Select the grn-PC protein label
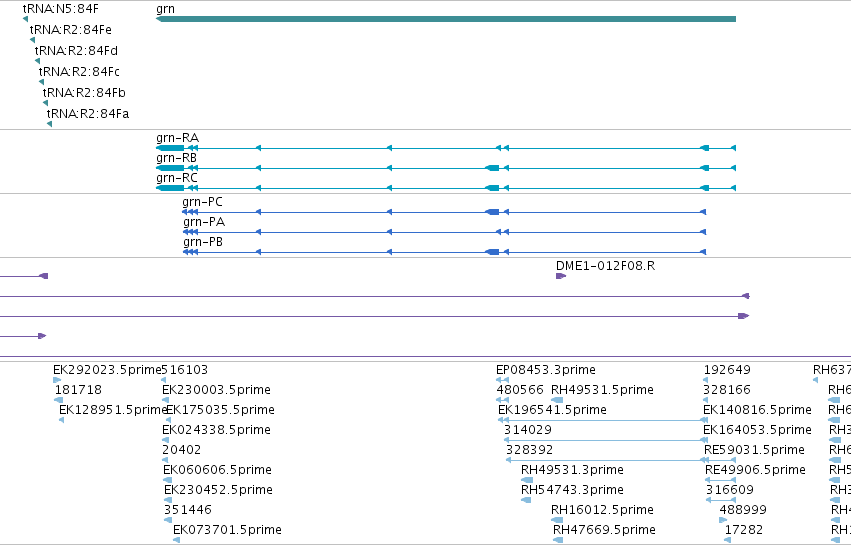The image size is (851, 545). (202, 202)
